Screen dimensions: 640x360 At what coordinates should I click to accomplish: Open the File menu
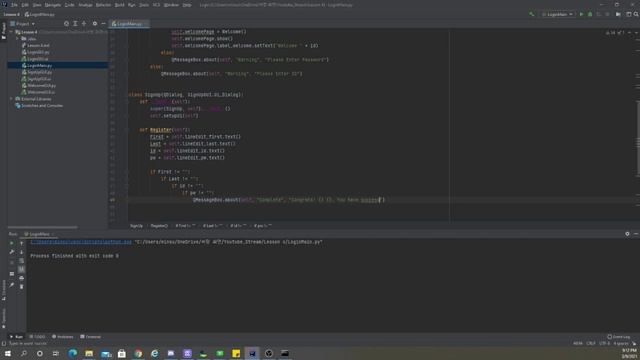(x=14, y=5)
